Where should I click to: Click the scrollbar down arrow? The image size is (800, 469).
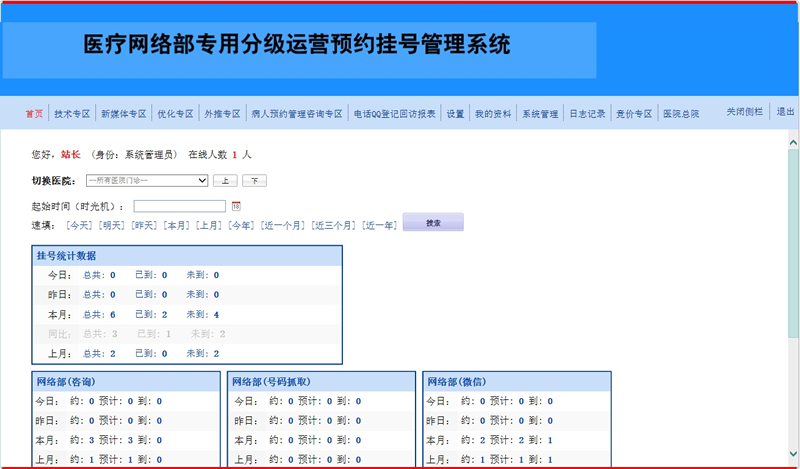pos(793,453)
